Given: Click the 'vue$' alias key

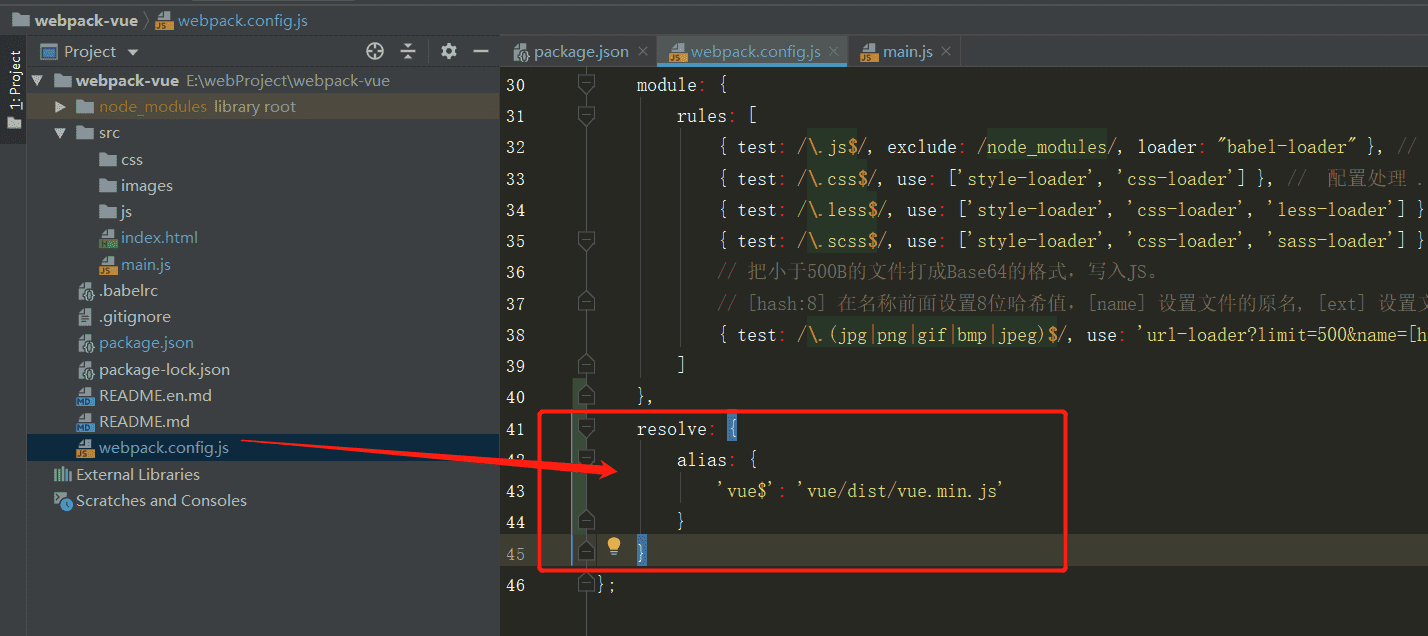Looking at the screenshot, I should pyautogui.click(x=746, y=491).
